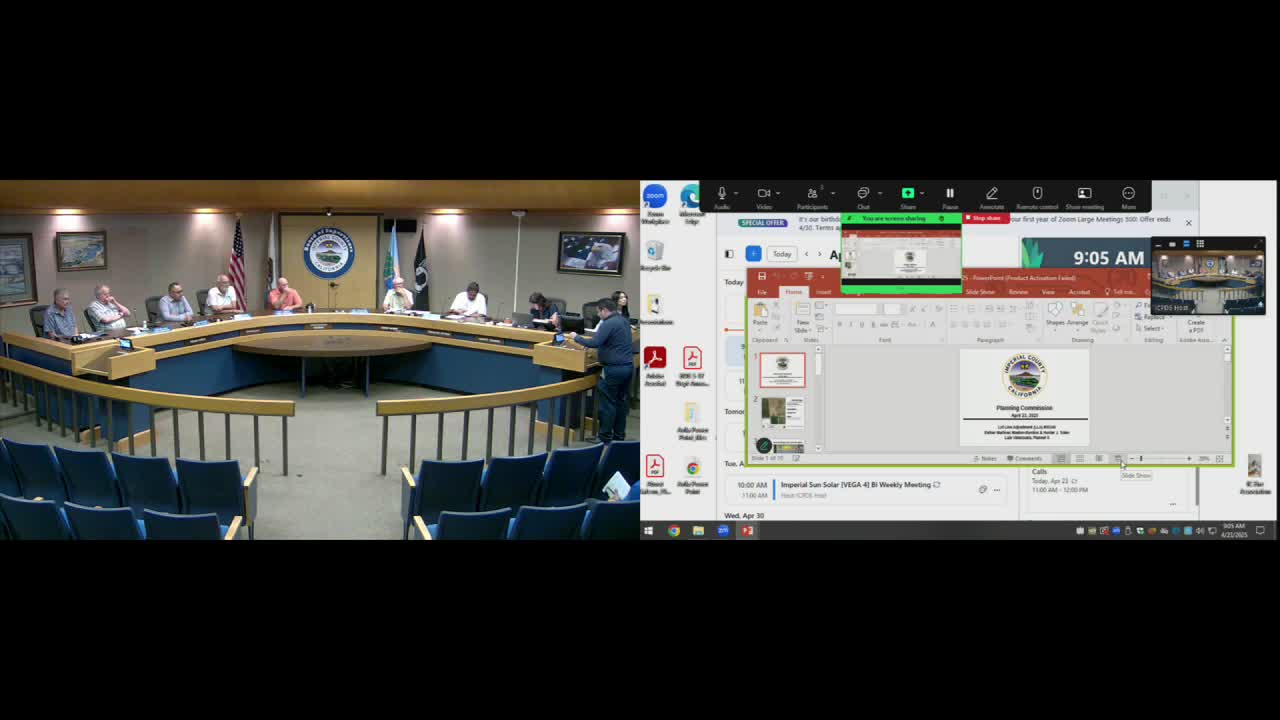Open the Zoom Chat panel
1280x720 pixels.
point(862,194)
